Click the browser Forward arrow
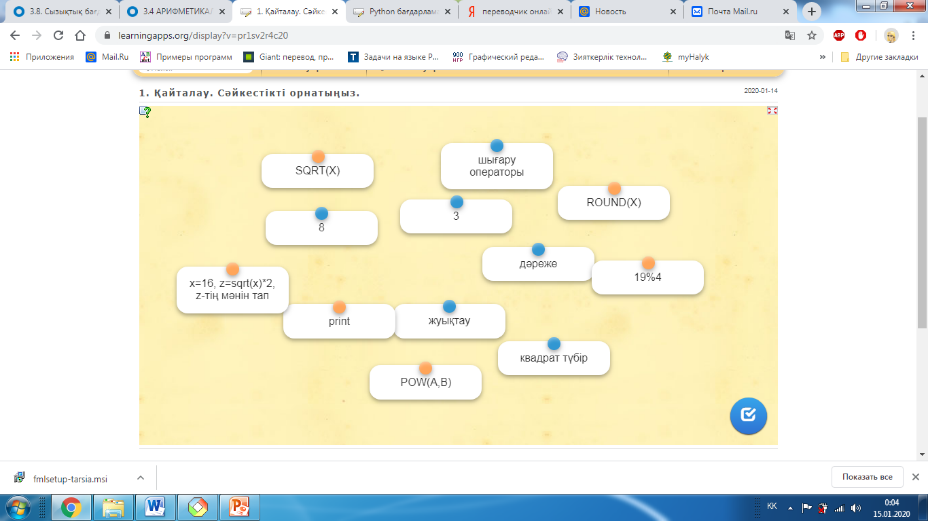Screen dimensions: 928x521 37,36
